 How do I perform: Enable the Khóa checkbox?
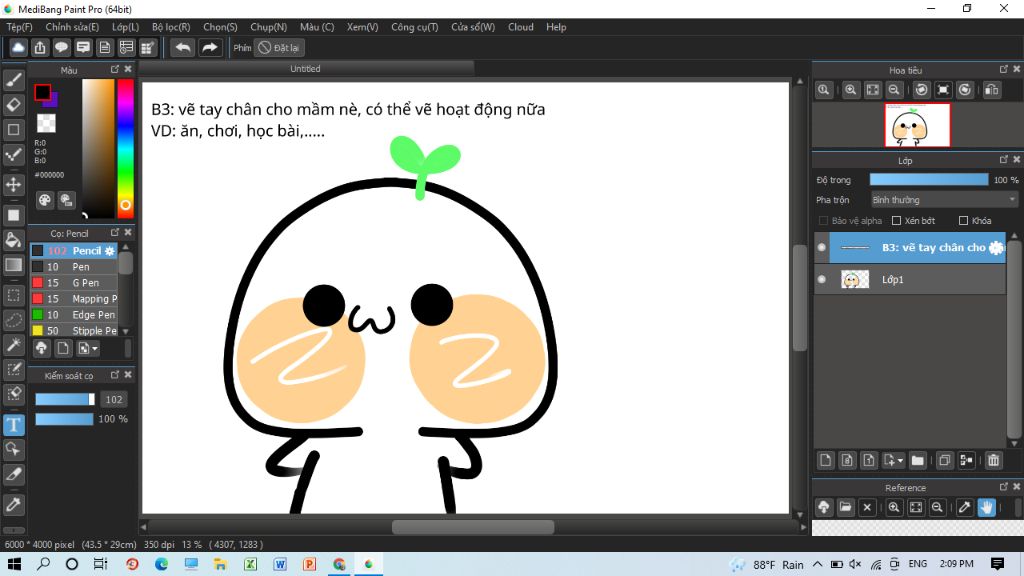tap(963, 221)
